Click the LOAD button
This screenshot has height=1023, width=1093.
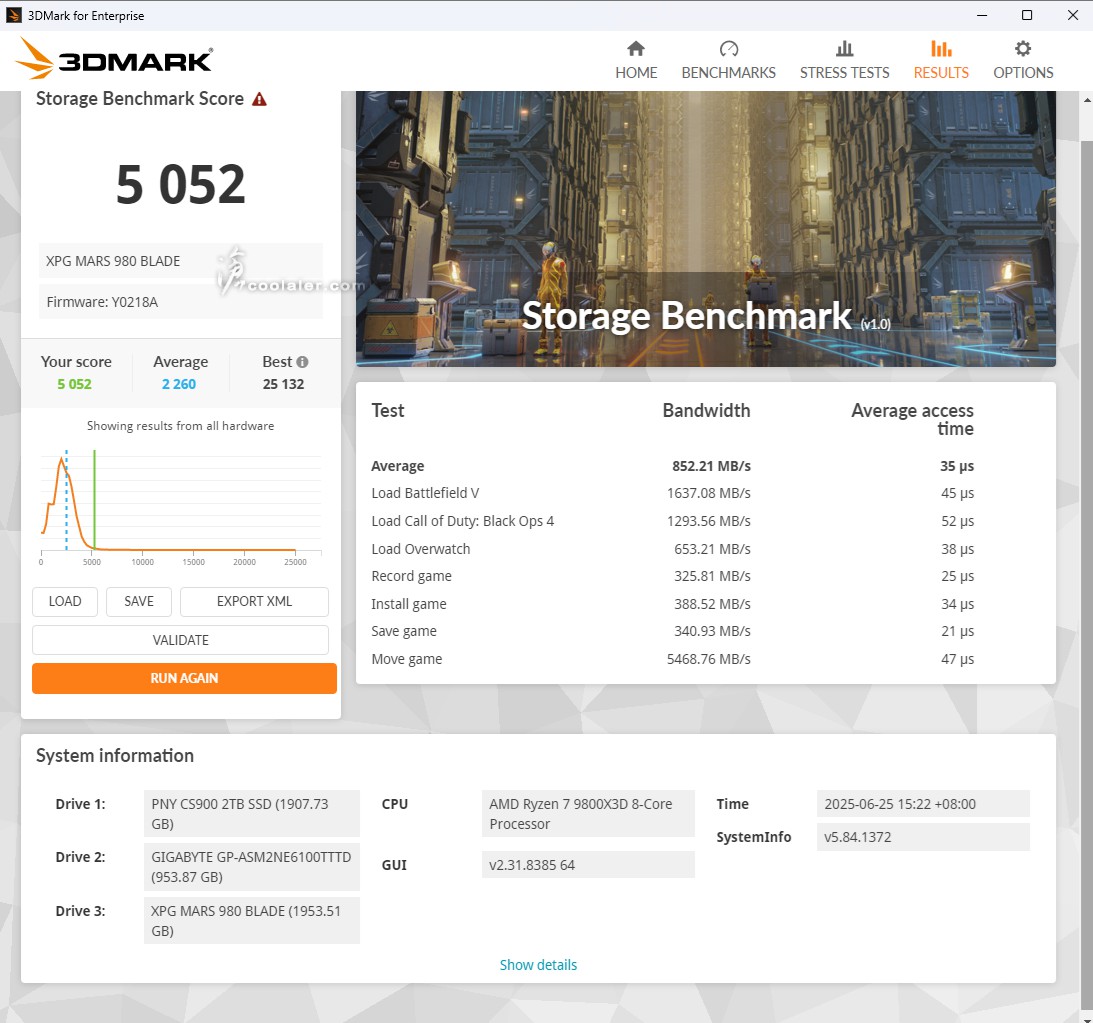(65, 601)
